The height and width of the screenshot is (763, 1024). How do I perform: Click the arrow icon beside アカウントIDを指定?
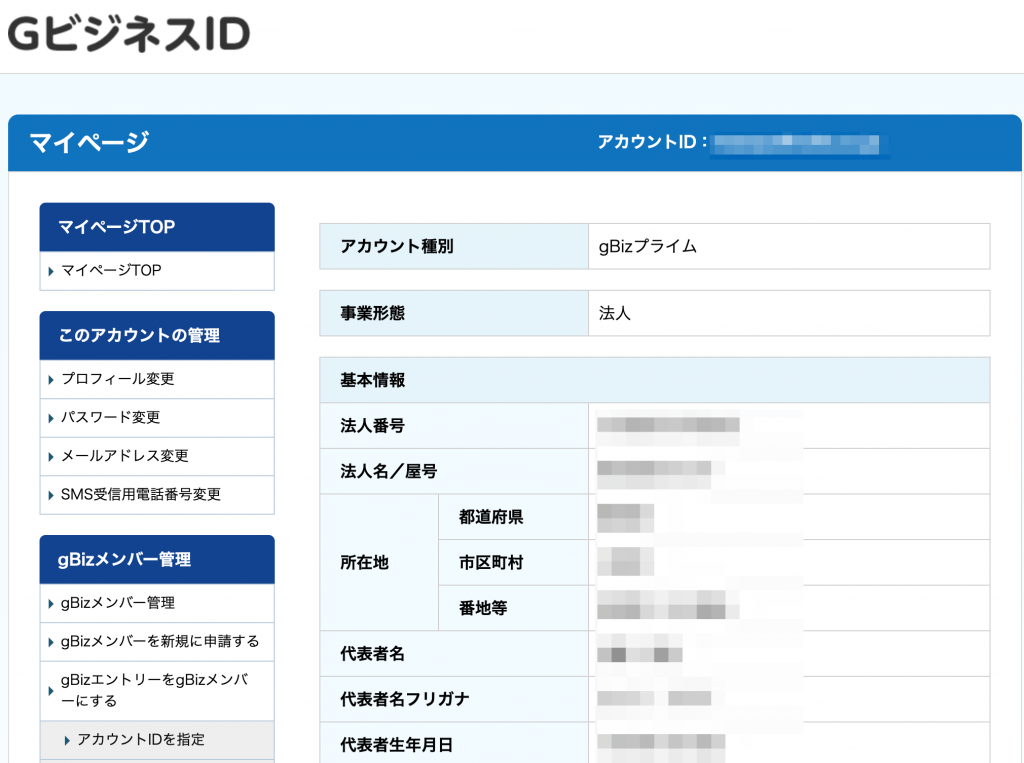pos(67,740)
